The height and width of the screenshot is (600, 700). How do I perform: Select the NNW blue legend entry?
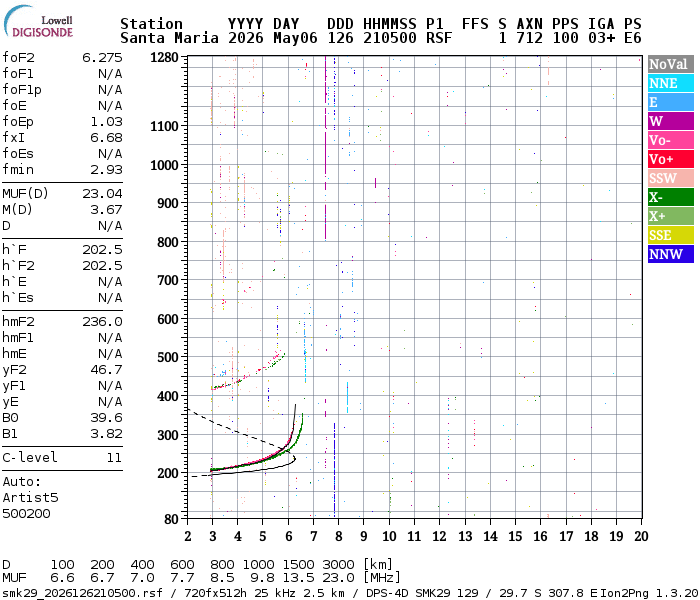[x=671, y=254]
